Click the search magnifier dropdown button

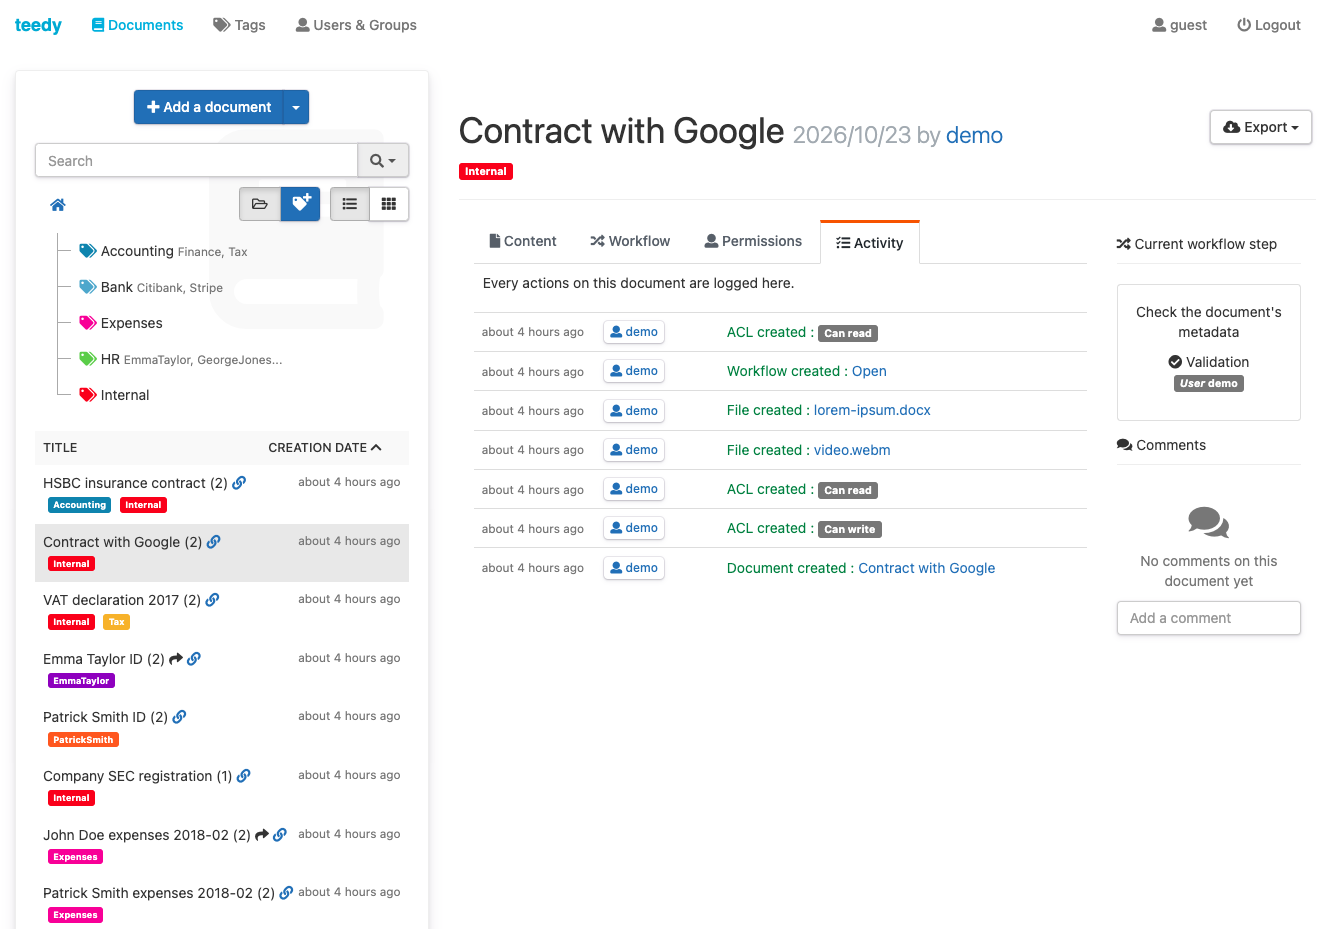(x=383, y=160)
